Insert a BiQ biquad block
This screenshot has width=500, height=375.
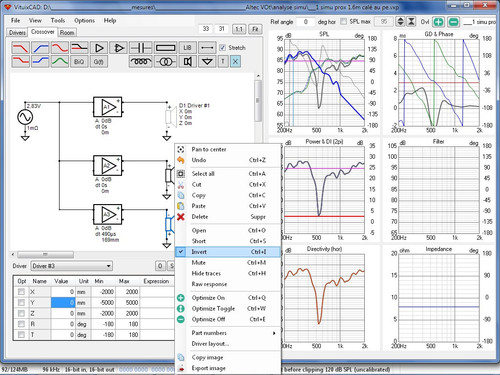[x=79, y=61]
